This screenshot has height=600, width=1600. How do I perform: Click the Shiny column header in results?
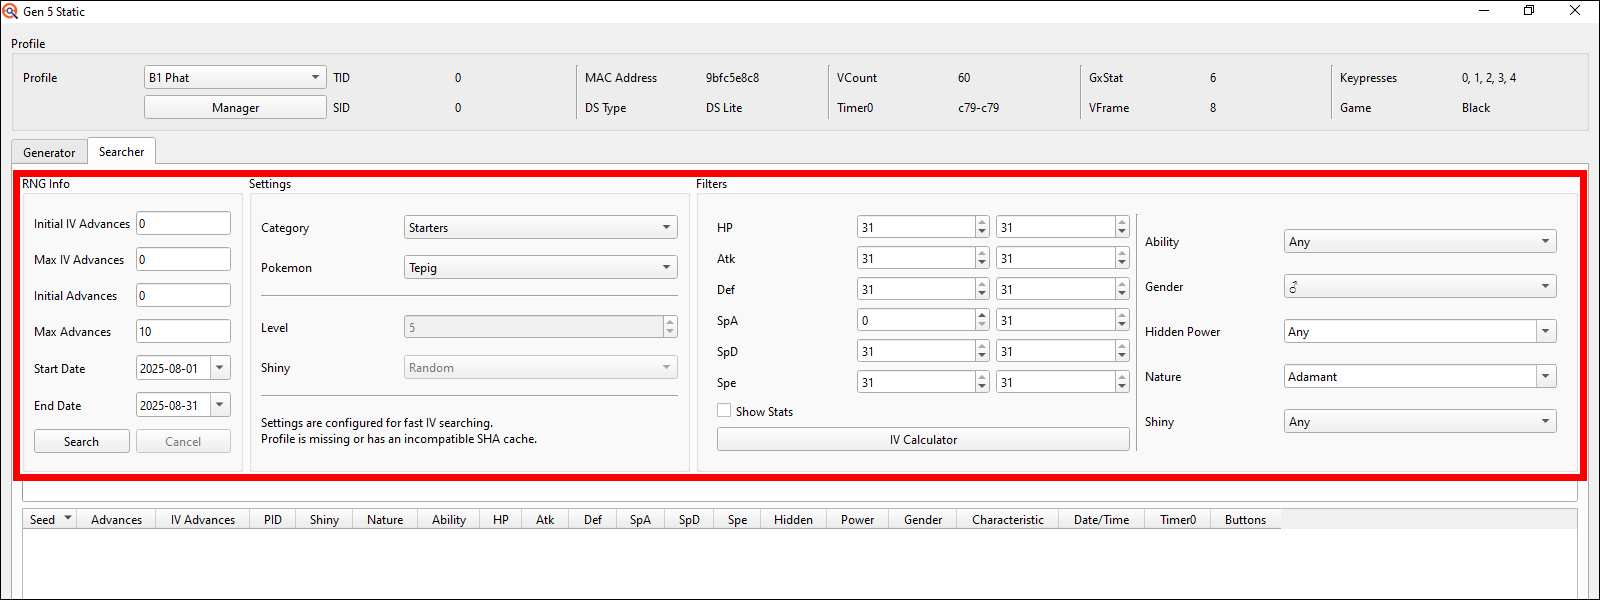324,519
